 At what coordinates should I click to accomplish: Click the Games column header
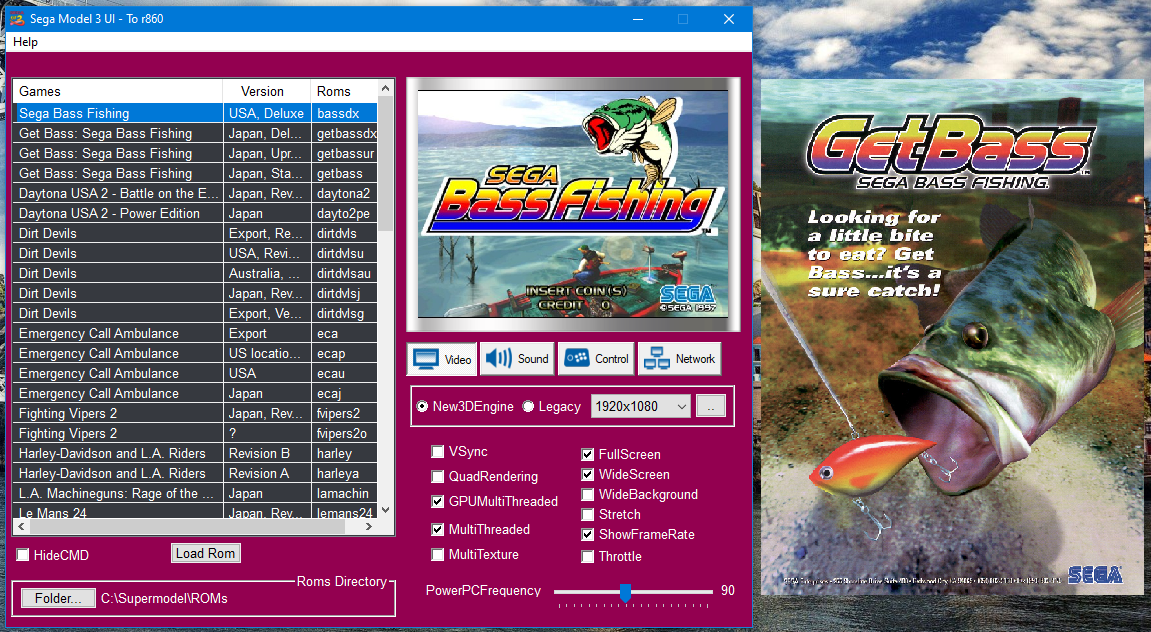tap(117, 91)
